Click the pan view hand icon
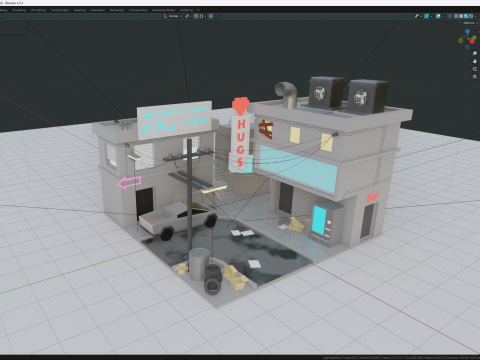480x360 pixels. 475,61
